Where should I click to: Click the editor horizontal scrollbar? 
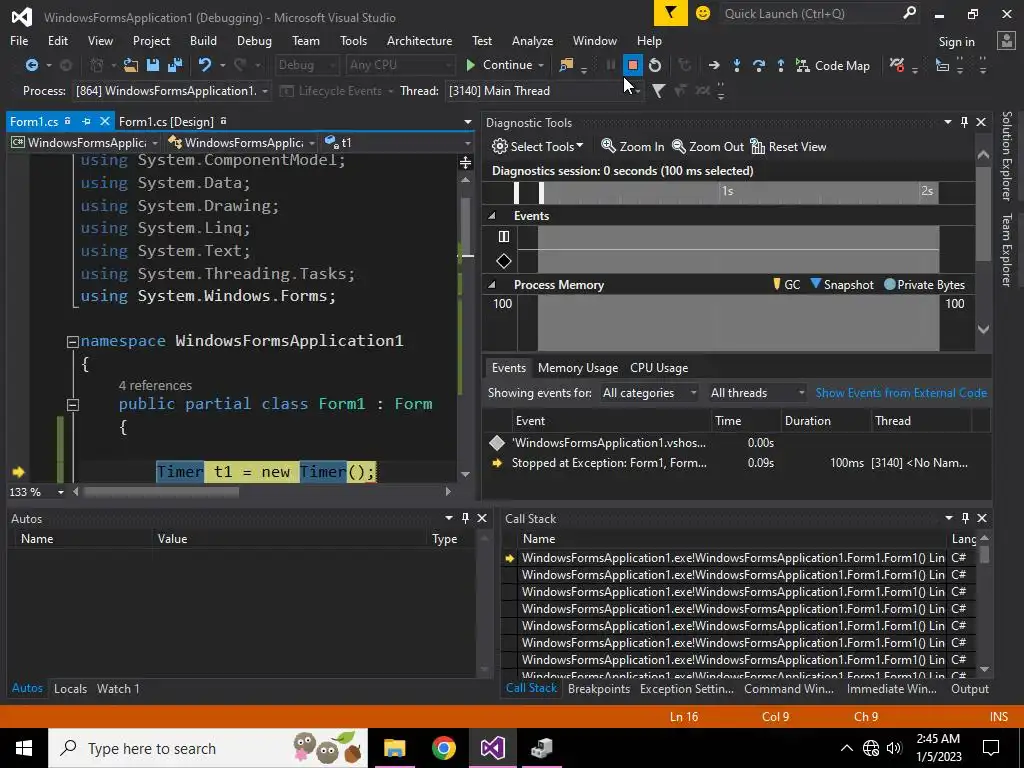coord(161,492)
